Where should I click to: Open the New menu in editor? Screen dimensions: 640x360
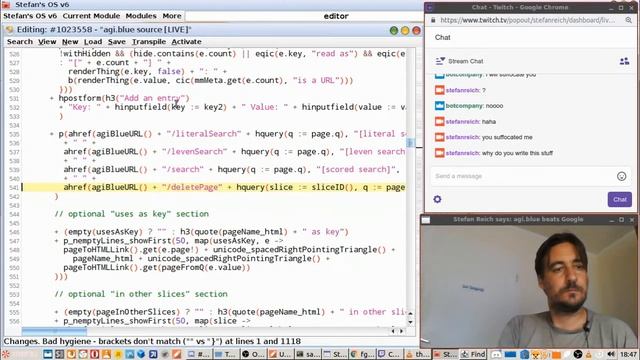(x=70, y=42)
